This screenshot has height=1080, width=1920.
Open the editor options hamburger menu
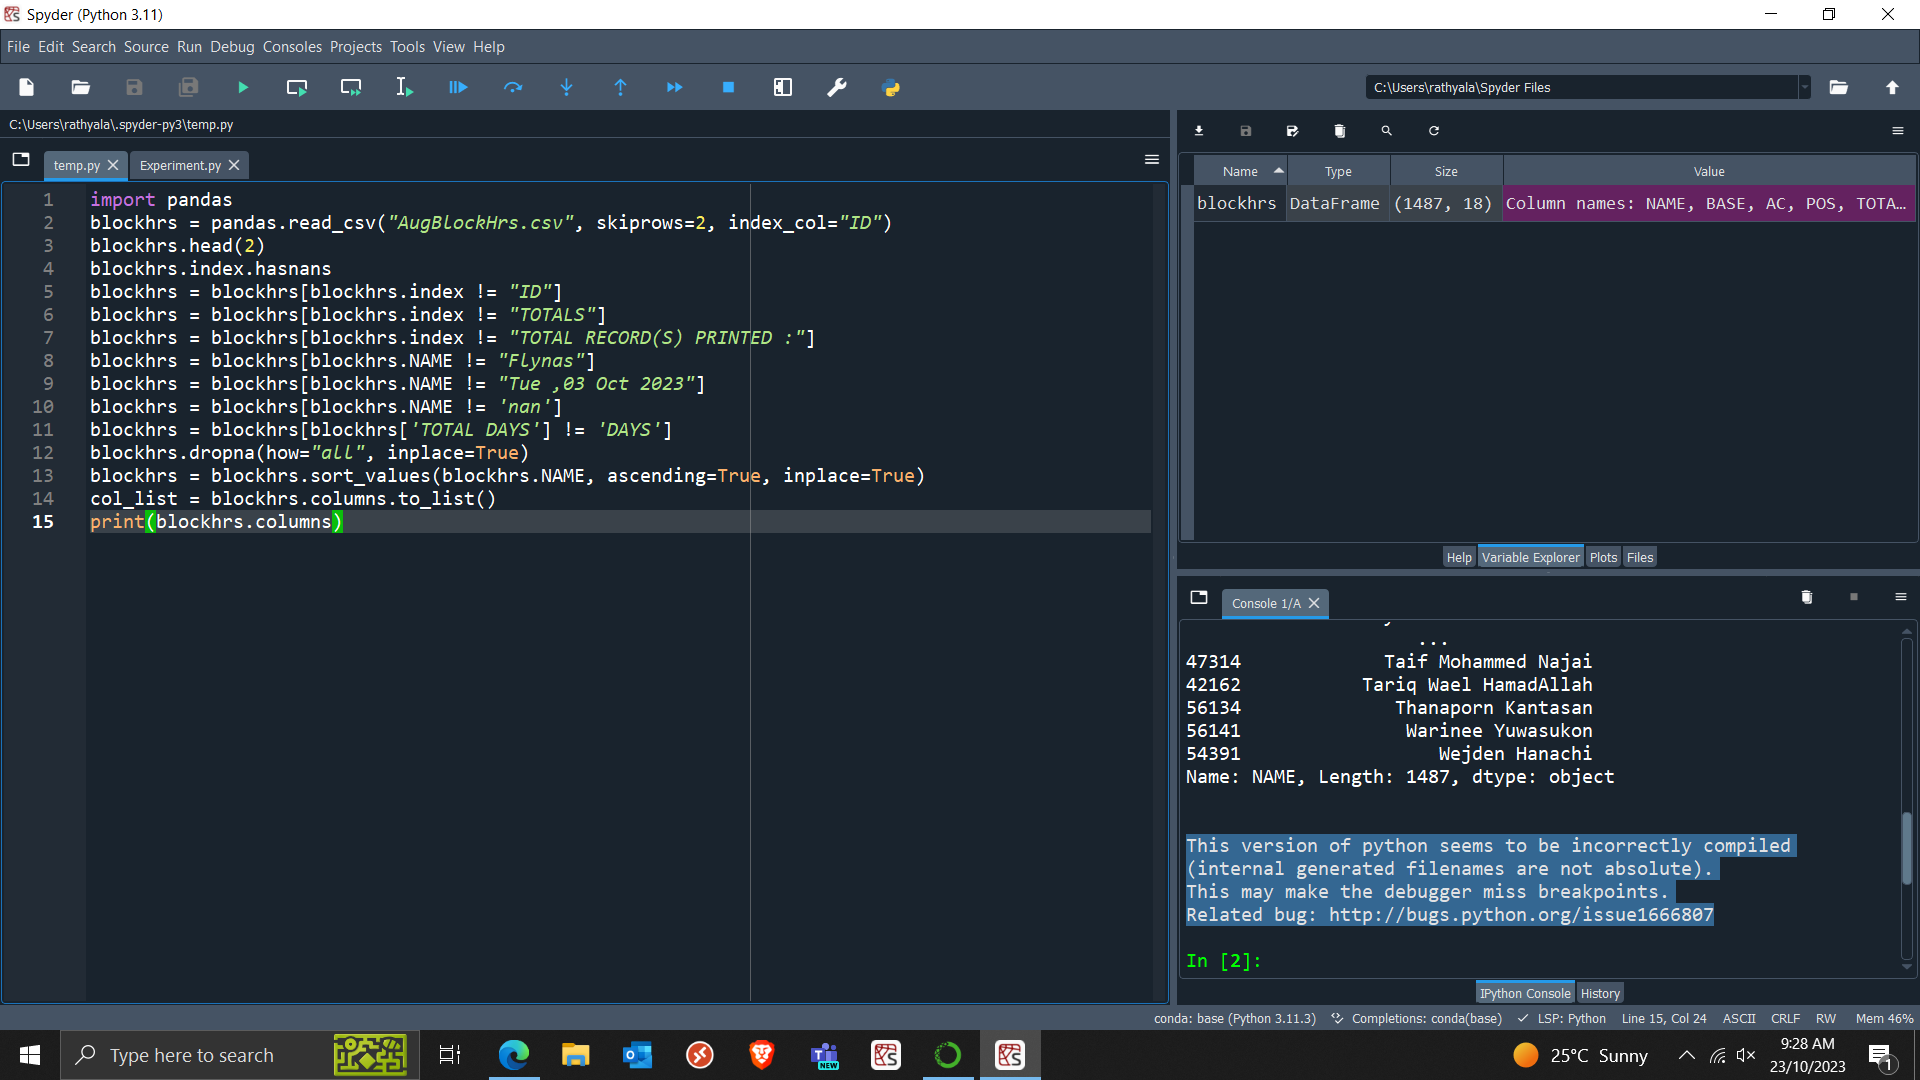[1151, 159]
